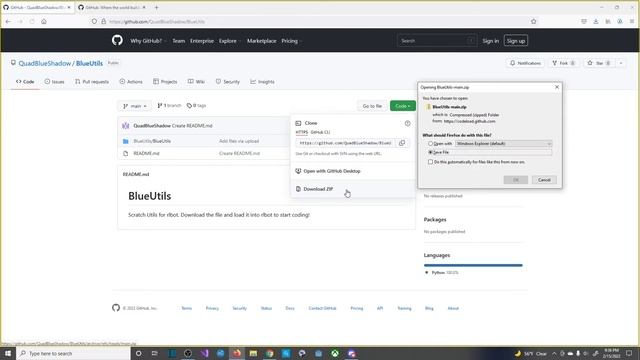Expand the Pricing header menu
The image size is (640, 360).
coord(291,41)
